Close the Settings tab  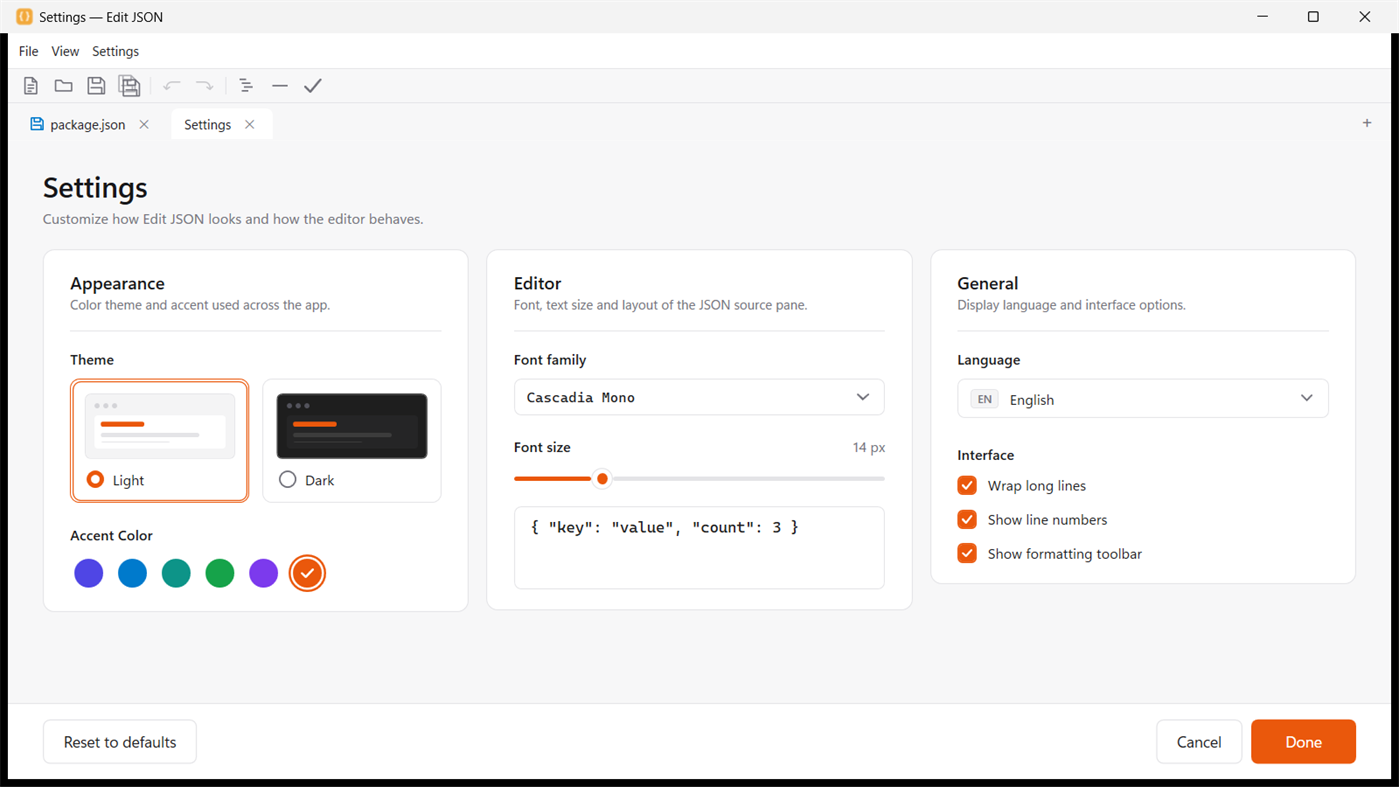coord(250,125)
